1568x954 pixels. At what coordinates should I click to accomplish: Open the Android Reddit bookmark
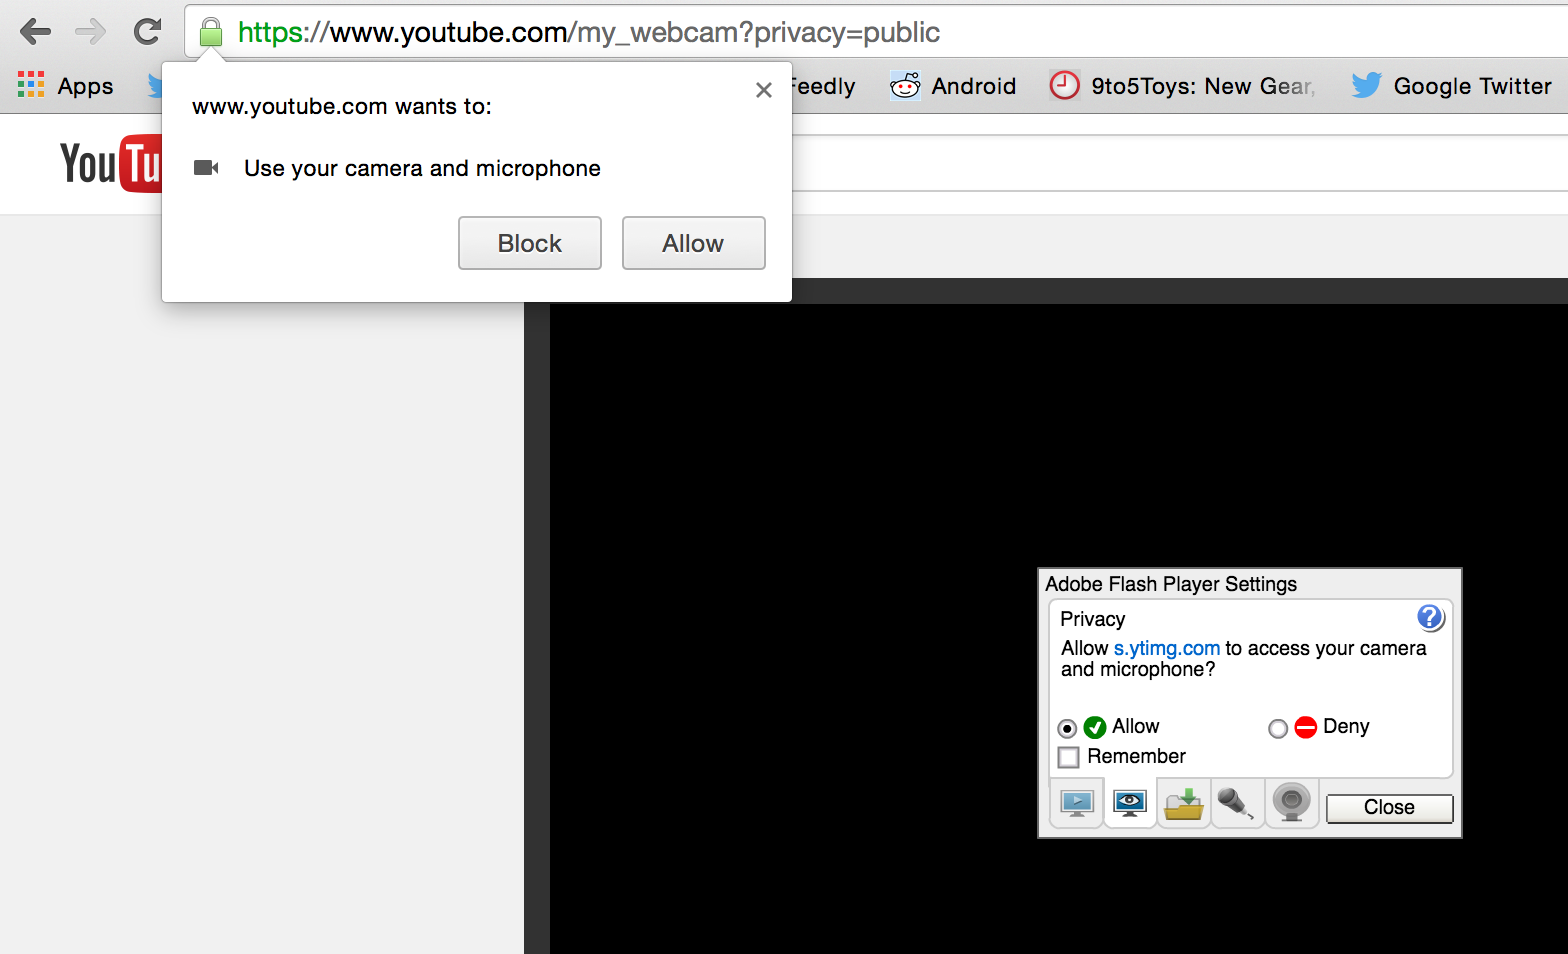click(953, 86)
